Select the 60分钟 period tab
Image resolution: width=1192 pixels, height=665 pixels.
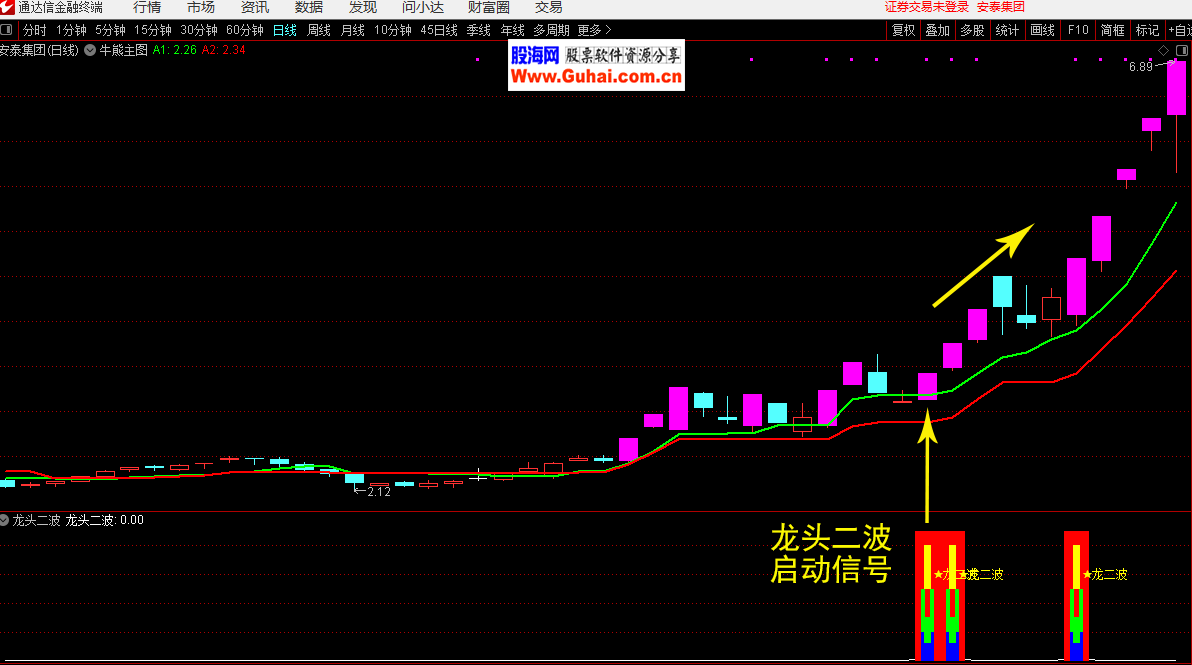pos(245,30)
